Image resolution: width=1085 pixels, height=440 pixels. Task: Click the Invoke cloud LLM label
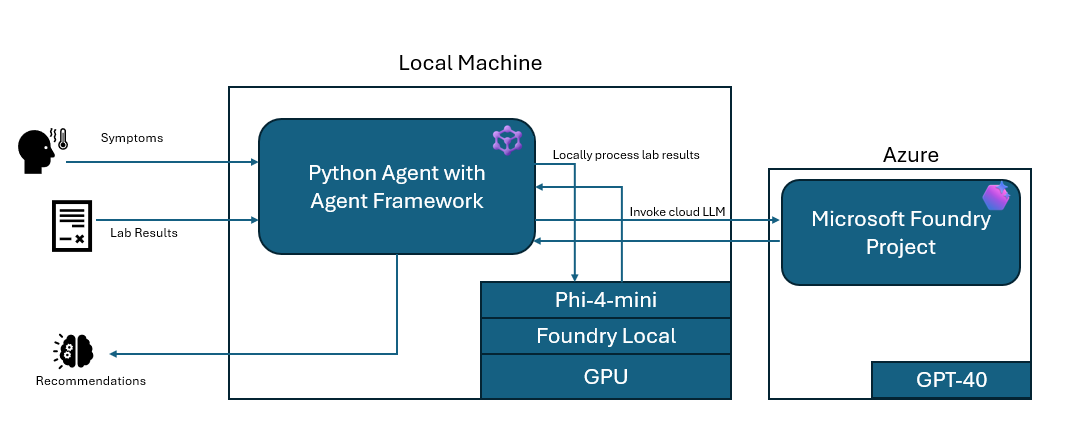677,211
